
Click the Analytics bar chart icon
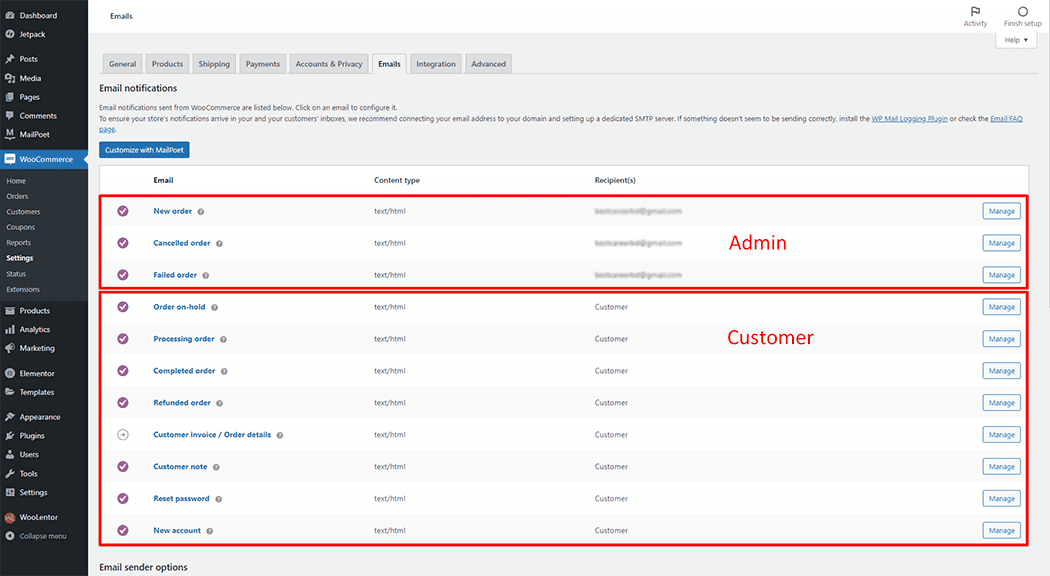[x=10, y=329]
